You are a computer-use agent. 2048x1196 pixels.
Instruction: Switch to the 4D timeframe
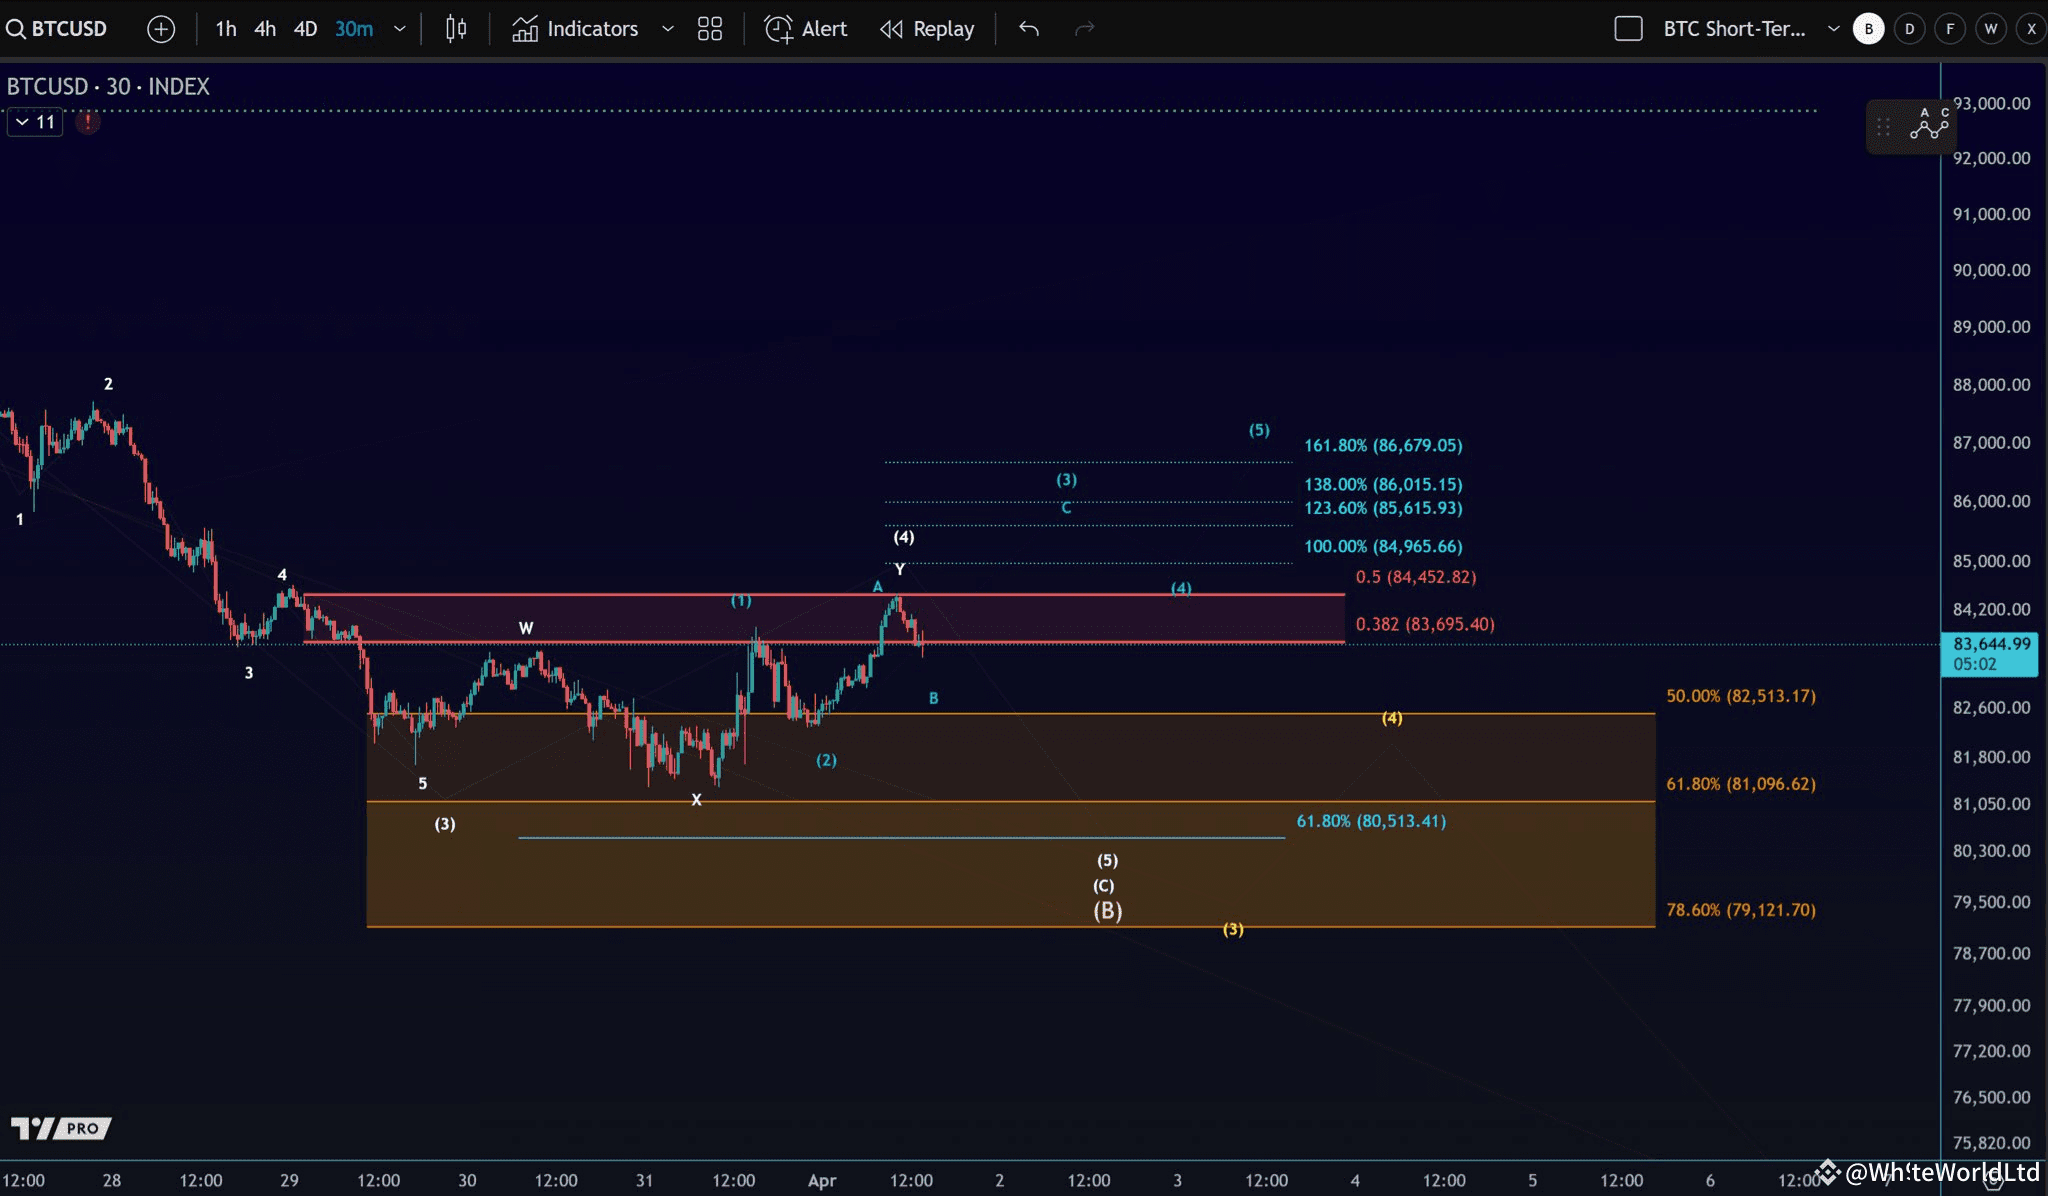[305, 29]
